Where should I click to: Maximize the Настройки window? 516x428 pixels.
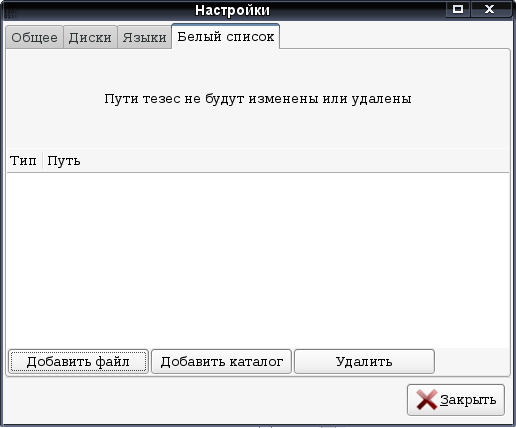(x=458, y=9)
